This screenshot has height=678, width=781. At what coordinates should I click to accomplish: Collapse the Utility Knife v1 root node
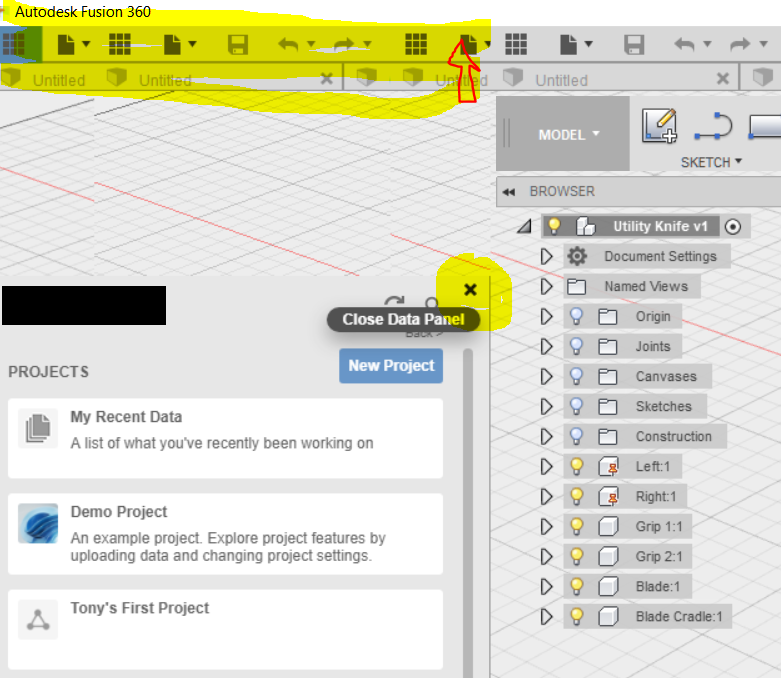[x=524, y=227]
